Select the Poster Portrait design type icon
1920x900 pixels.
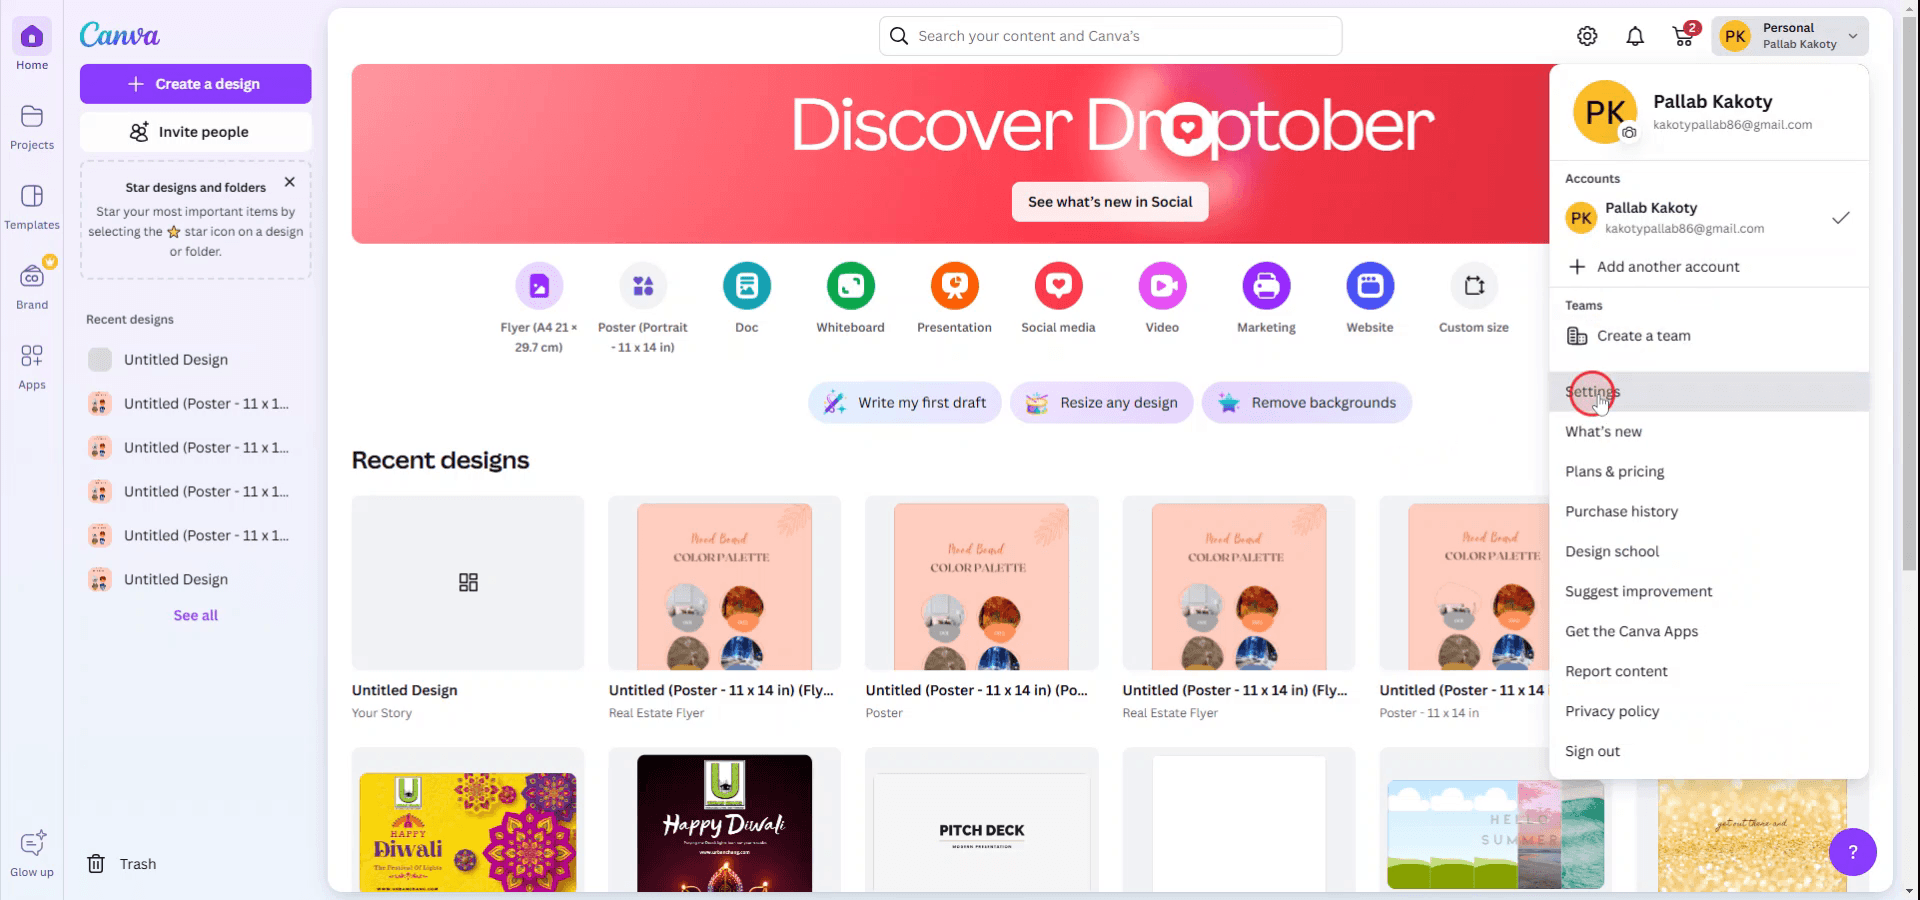tap(643, 286)
